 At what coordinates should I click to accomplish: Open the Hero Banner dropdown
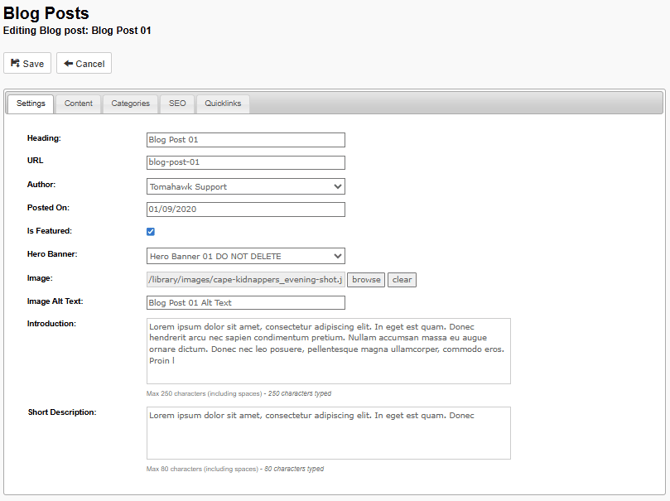pyautogui.click(x=245, y=256)
